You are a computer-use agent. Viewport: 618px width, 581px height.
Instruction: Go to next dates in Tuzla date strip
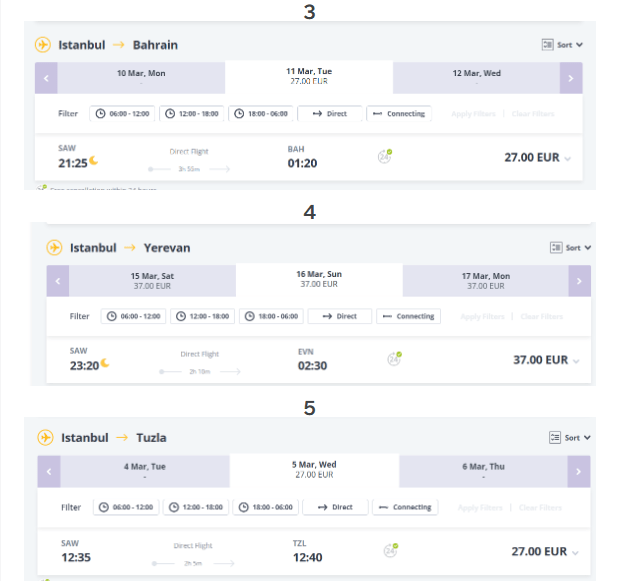579,471
